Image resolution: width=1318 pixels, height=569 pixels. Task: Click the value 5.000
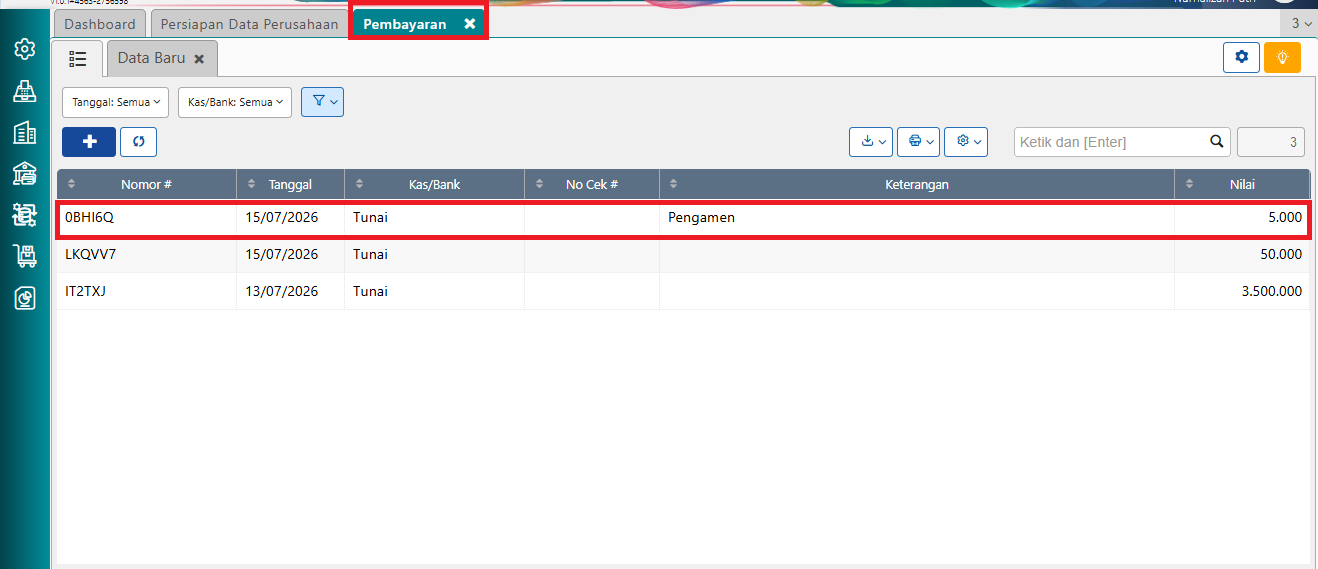[x=1285, y=217]
